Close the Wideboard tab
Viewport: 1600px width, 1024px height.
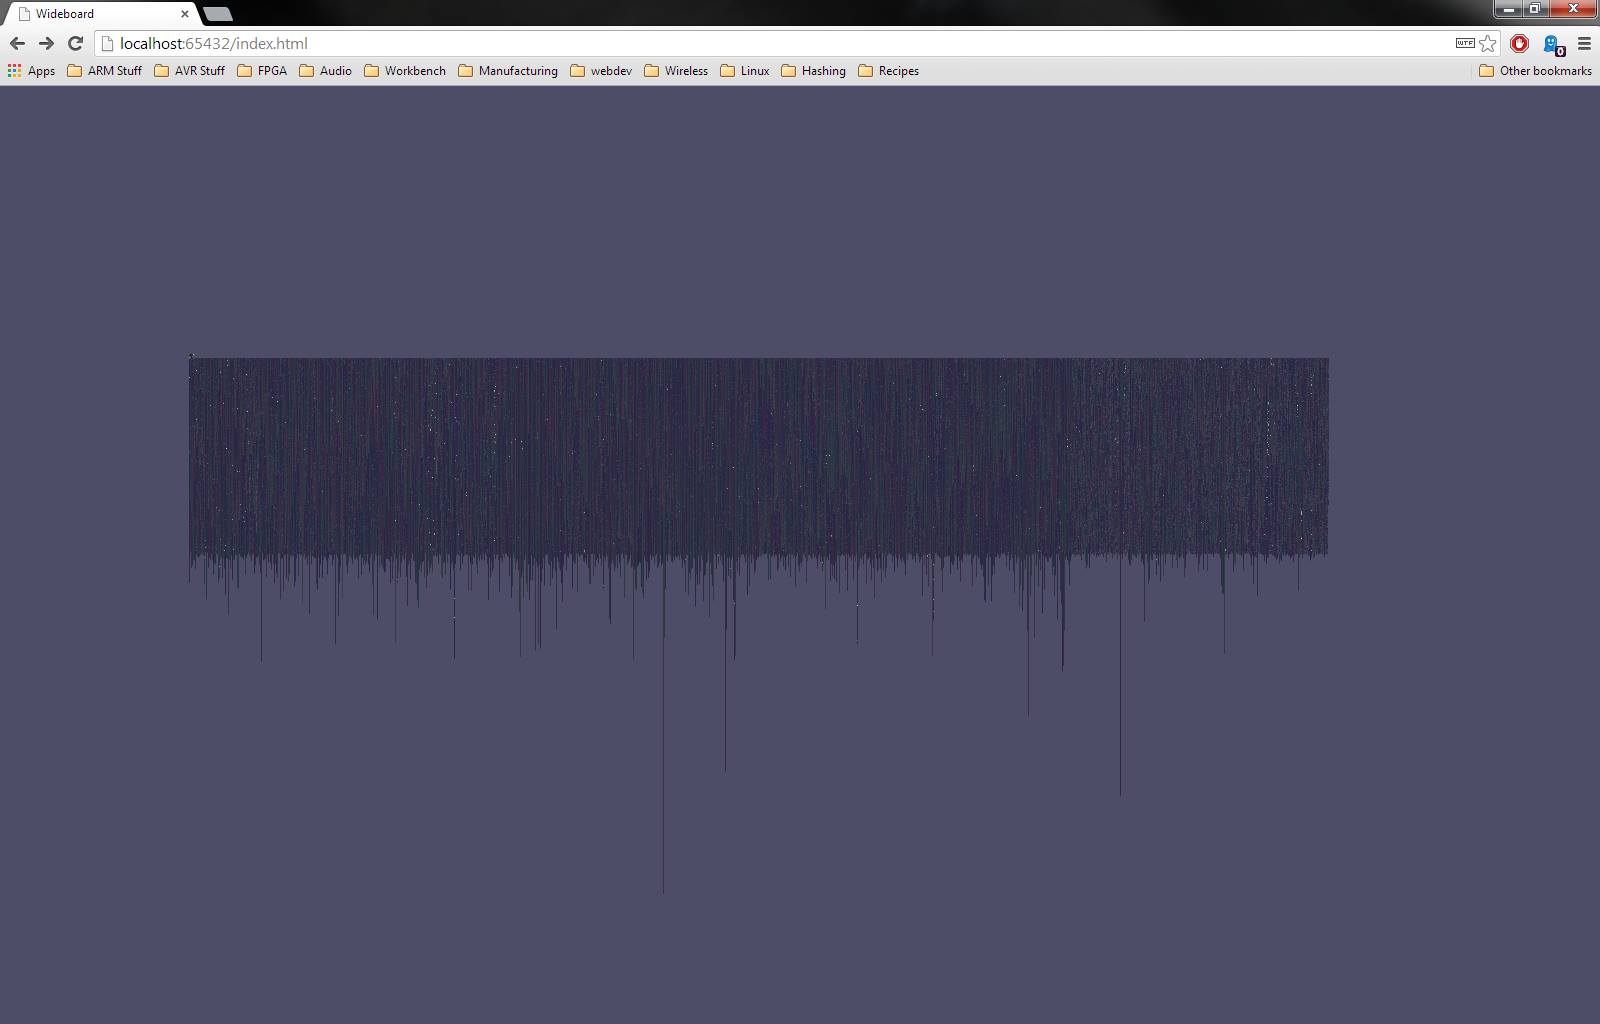tap(184, 14)
